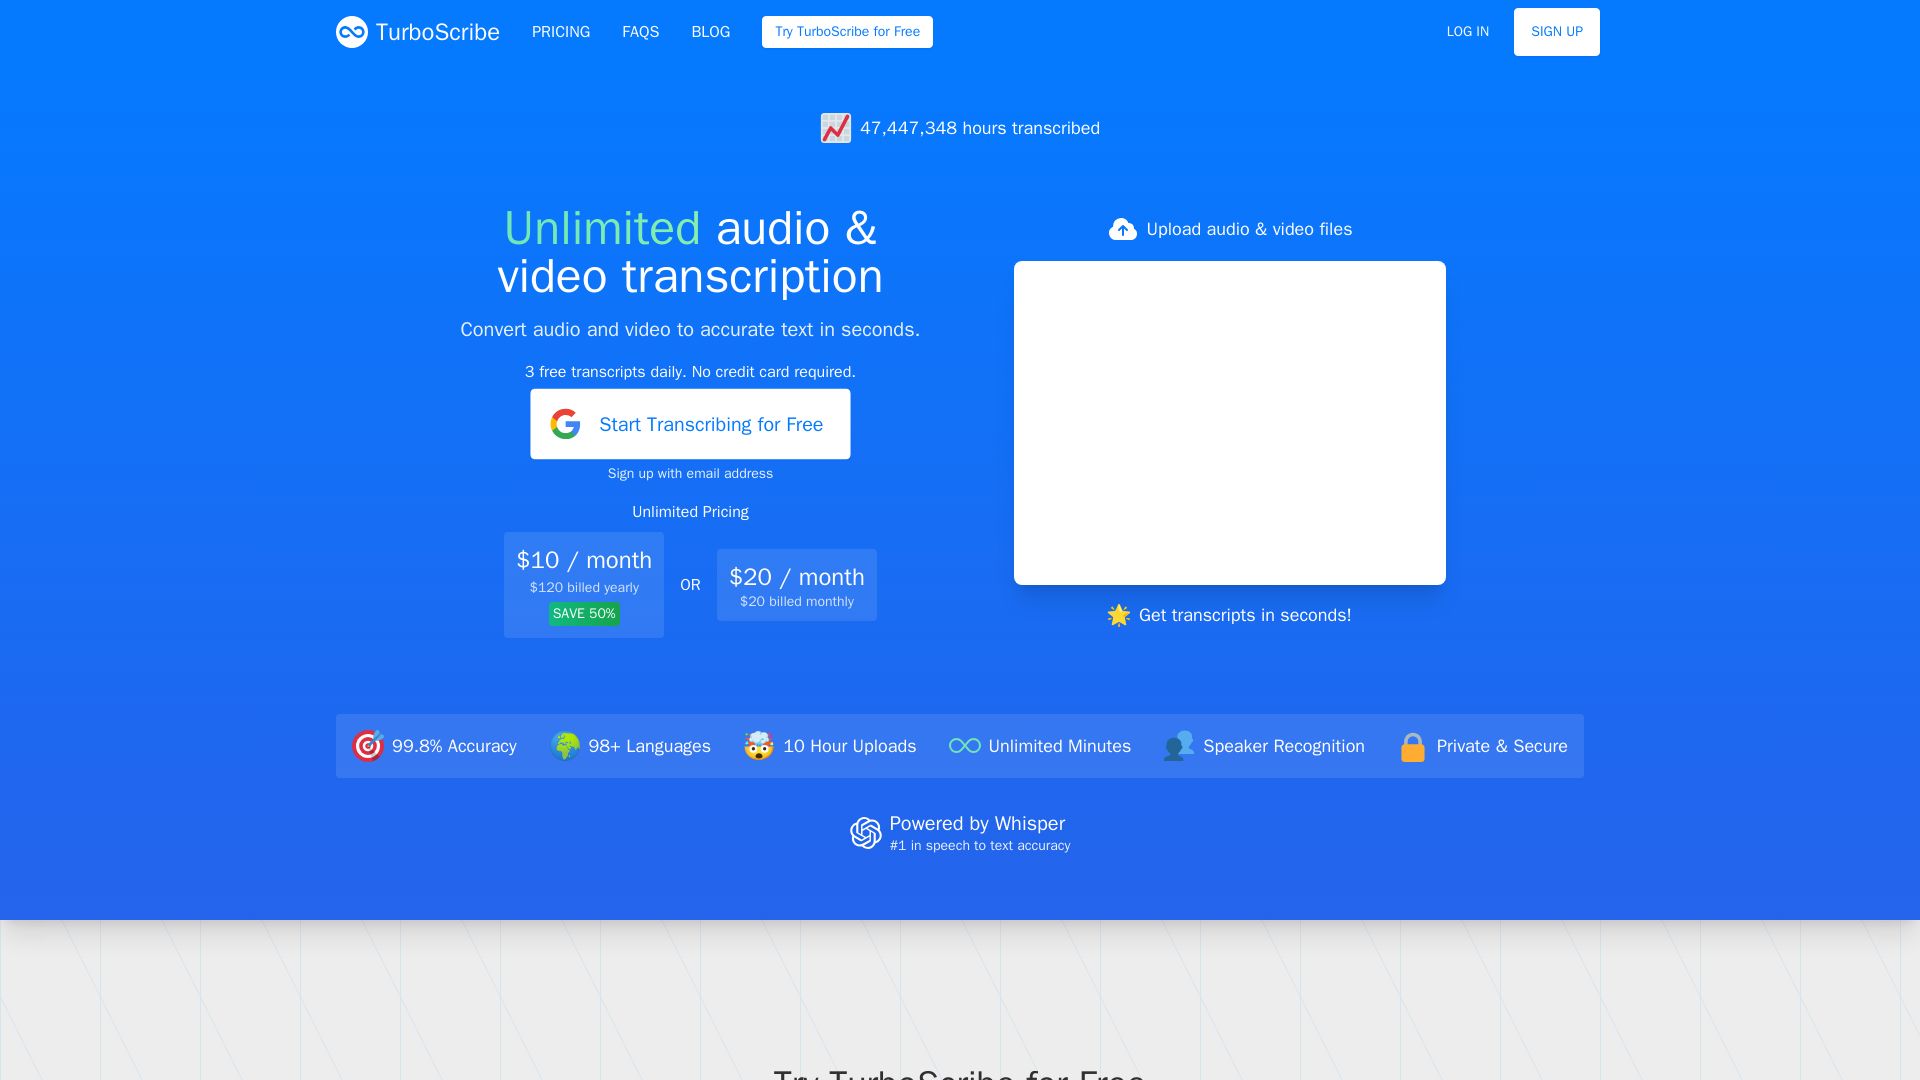1920x1080 pixels.
Task: Click the '47,447,348 hours transcribed' text
Action: (980, 128)
